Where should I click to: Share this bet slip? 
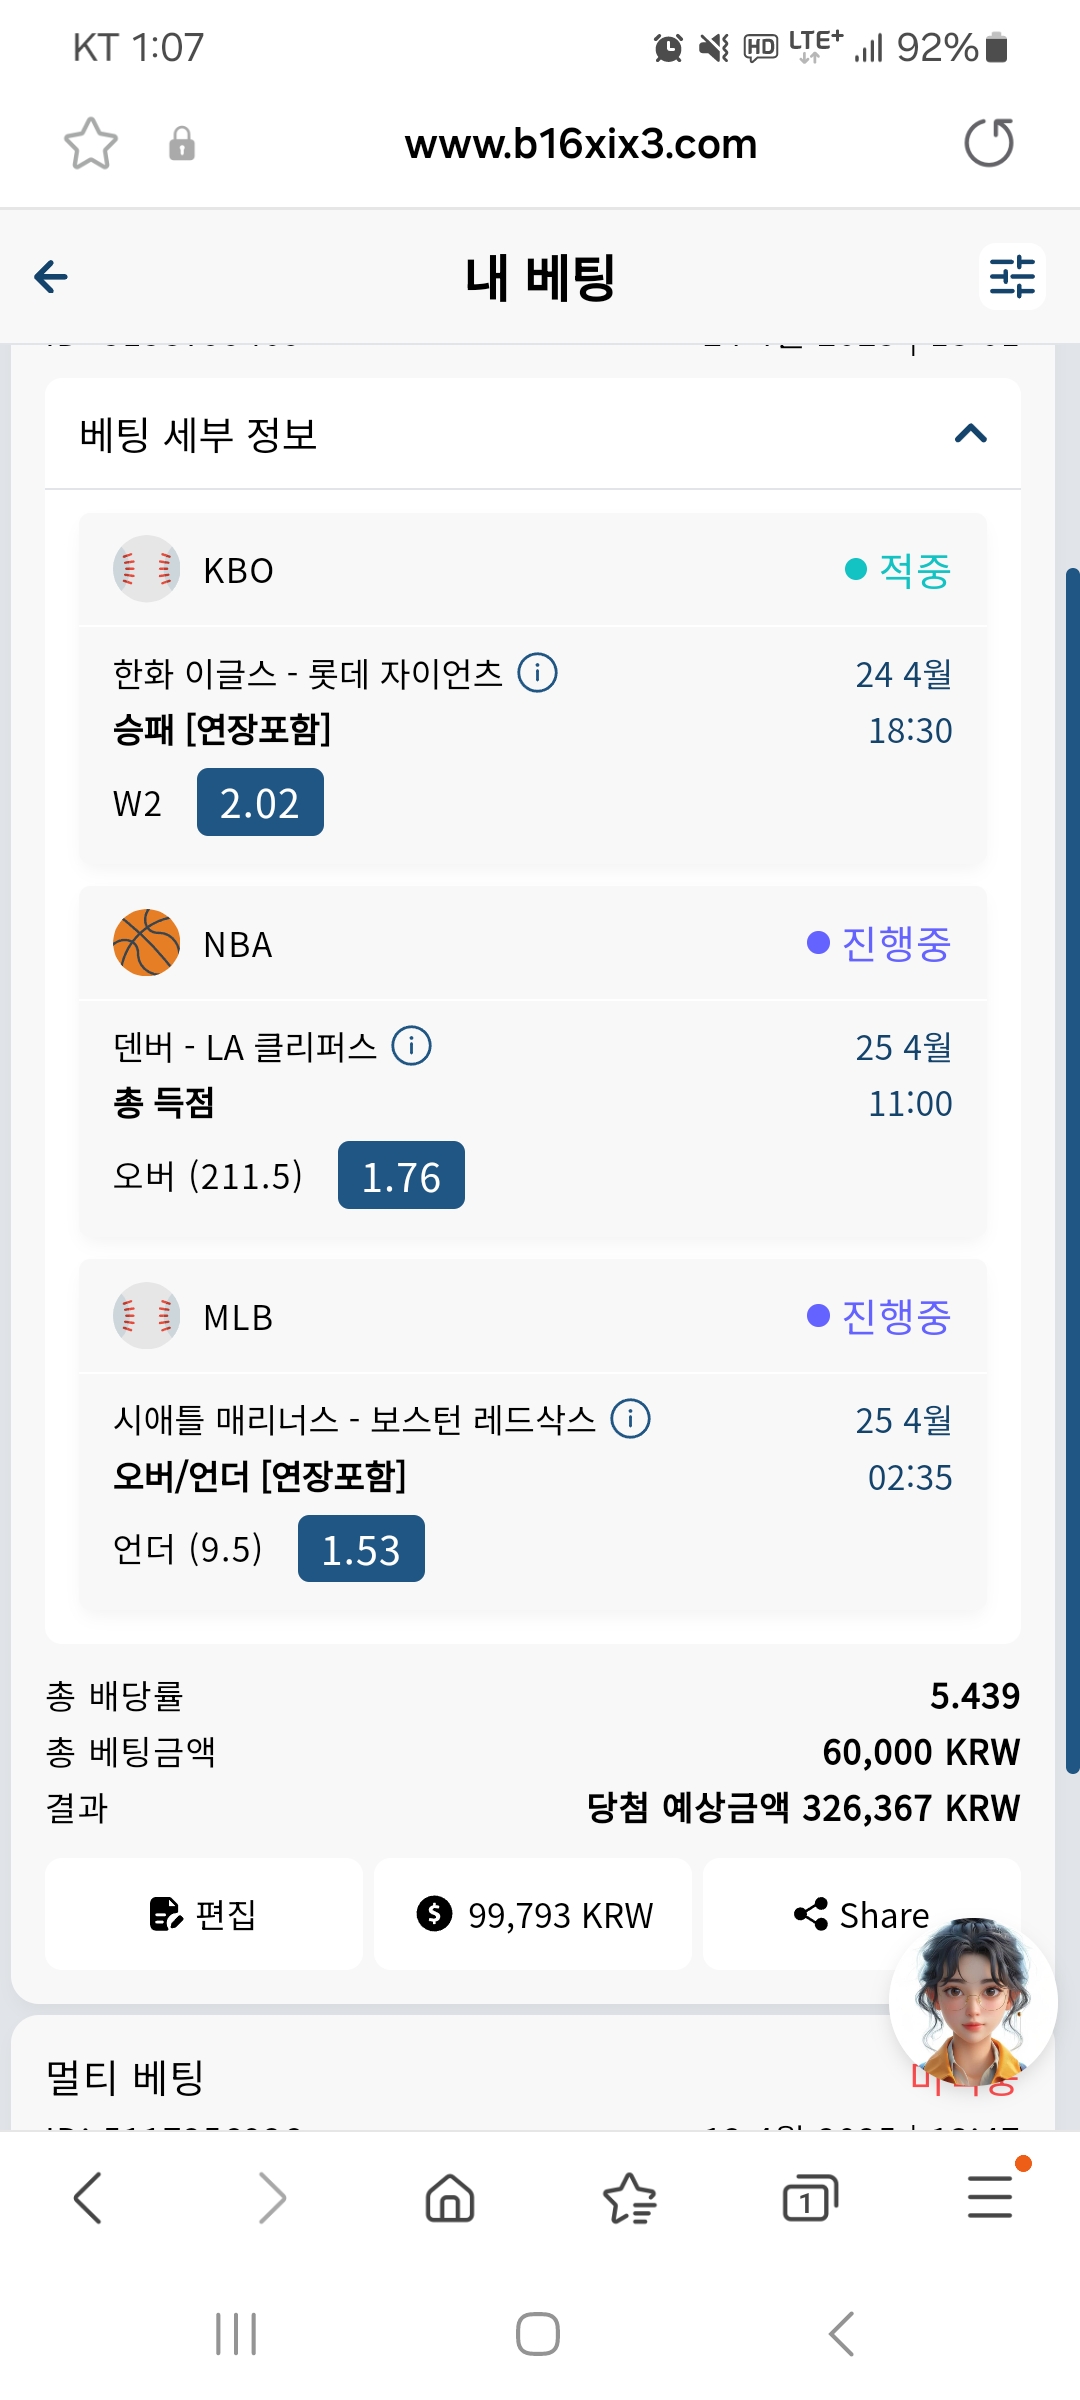click(862, 1914)
